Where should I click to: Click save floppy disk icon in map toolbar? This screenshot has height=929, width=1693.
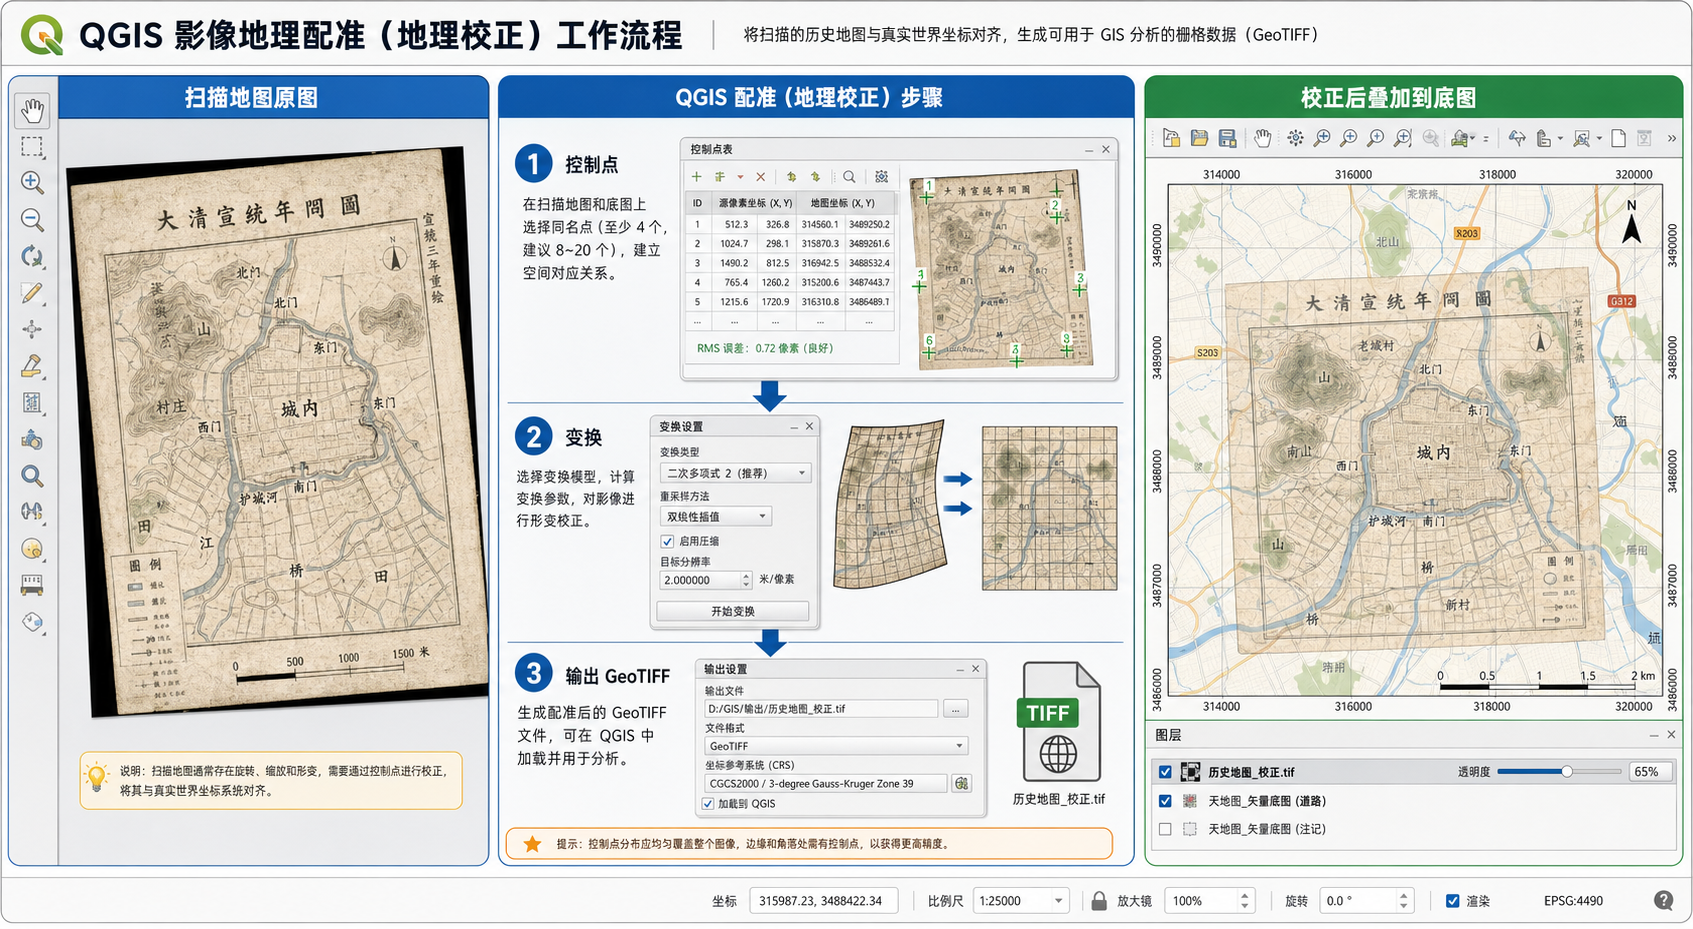1227,138
